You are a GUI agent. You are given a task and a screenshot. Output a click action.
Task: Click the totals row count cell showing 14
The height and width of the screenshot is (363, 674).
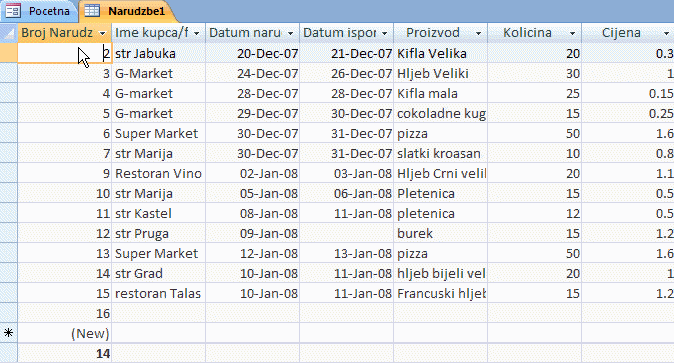click(64, 354)
